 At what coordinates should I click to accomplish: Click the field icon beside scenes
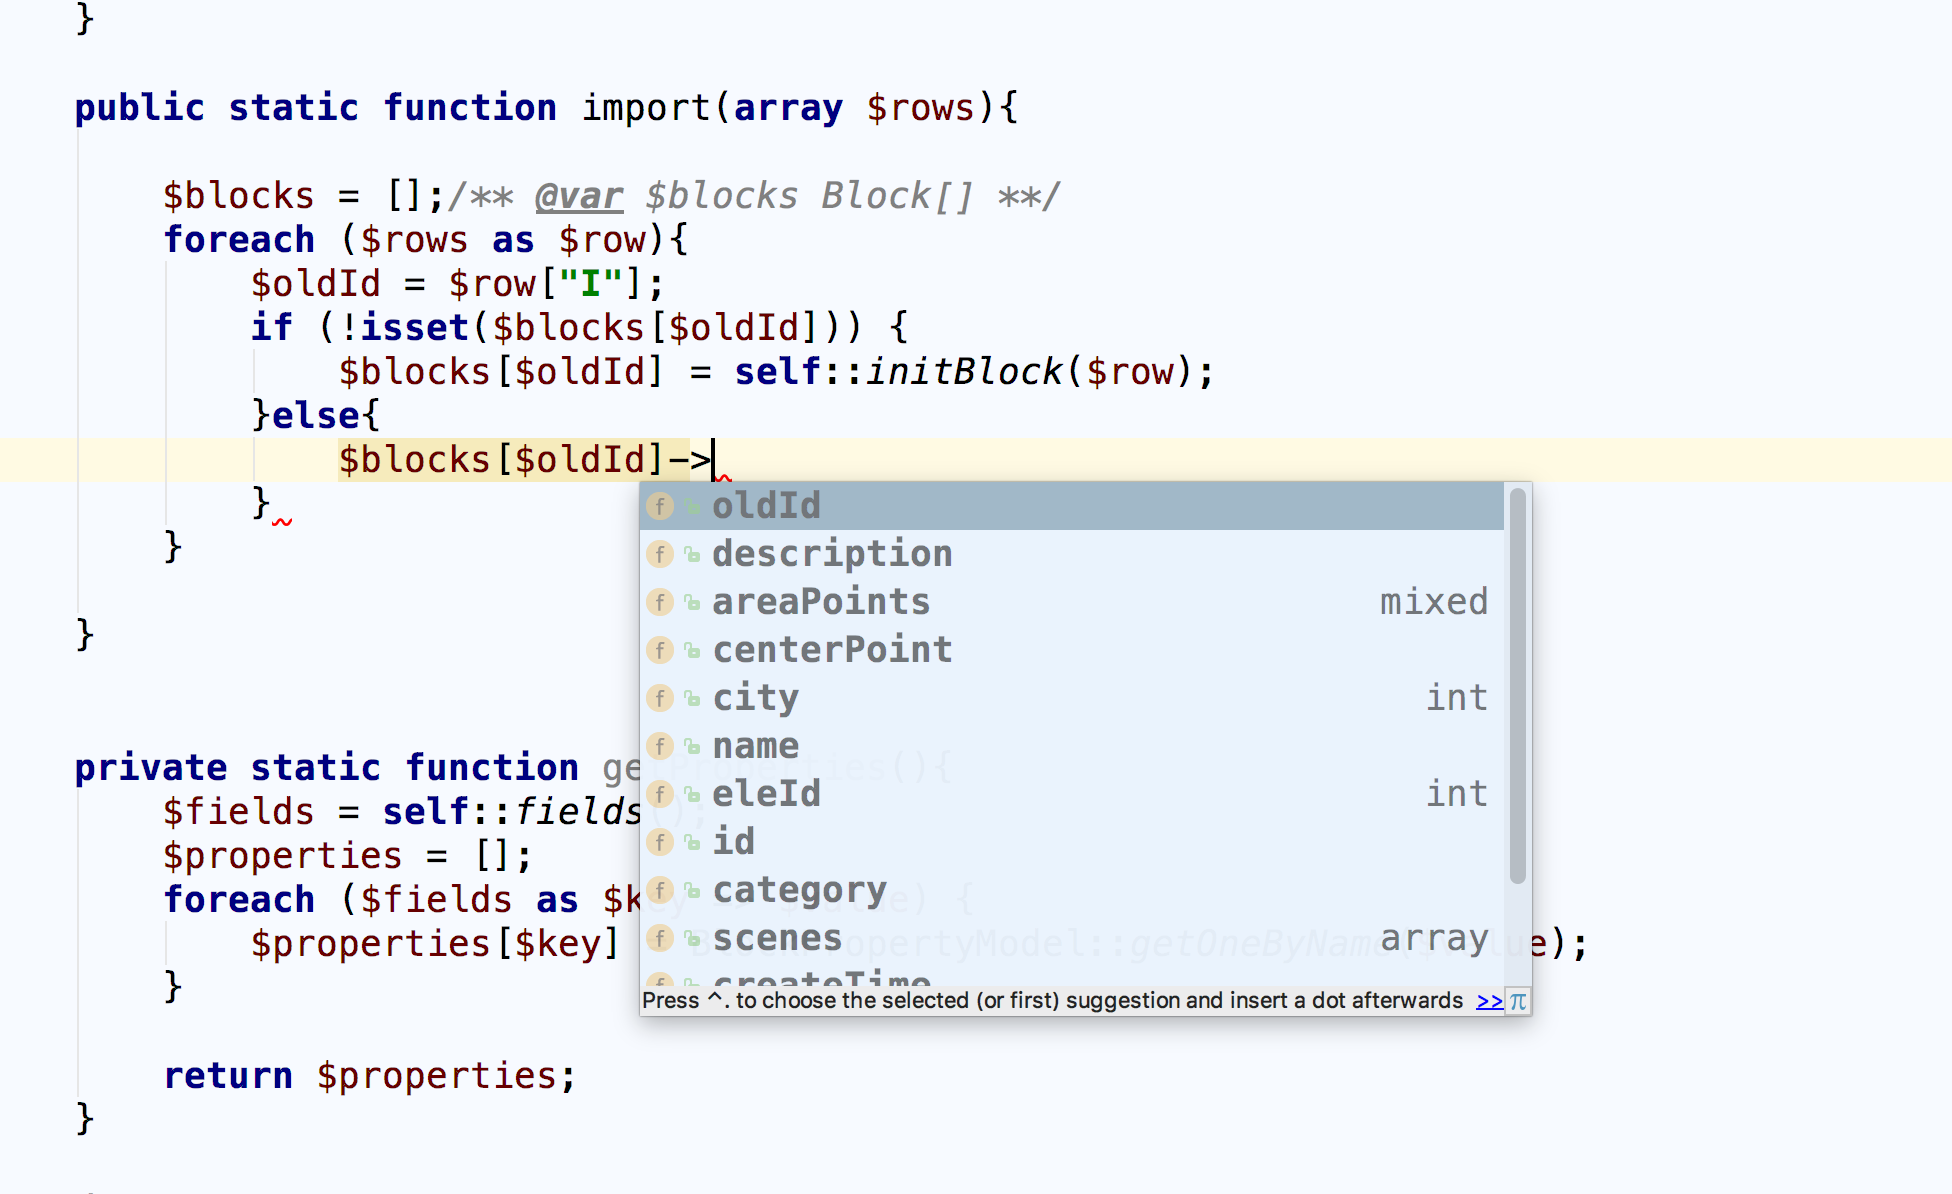pyautogui.click(x=660, y=938)
